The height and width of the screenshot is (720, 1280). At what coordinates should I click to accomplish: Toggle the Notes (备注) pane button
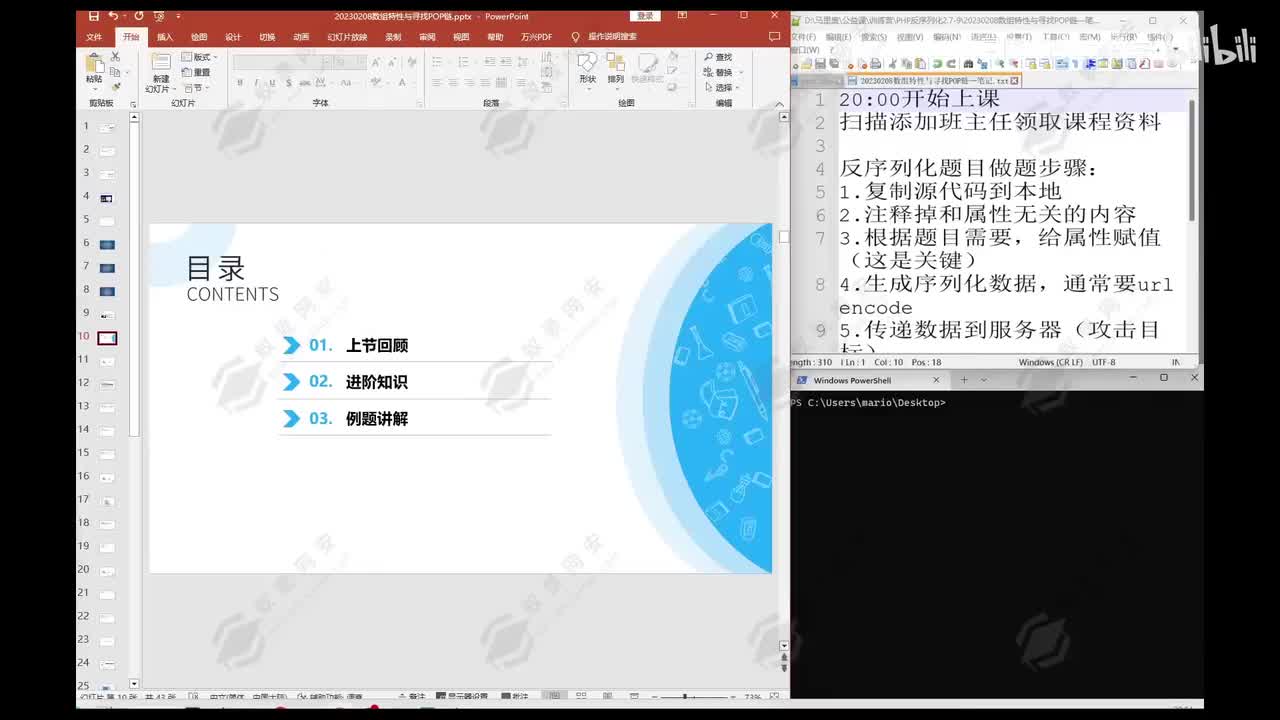point(412,697)
